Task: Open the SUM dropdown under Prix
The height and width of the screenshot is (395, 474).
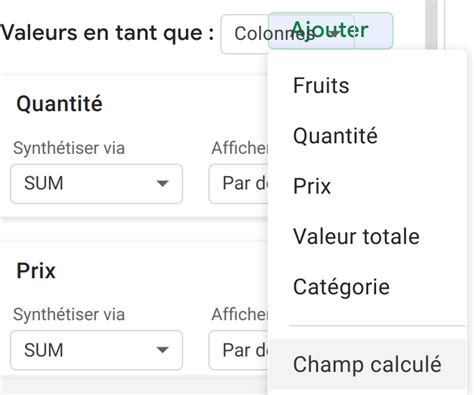Action: (96, 350)
